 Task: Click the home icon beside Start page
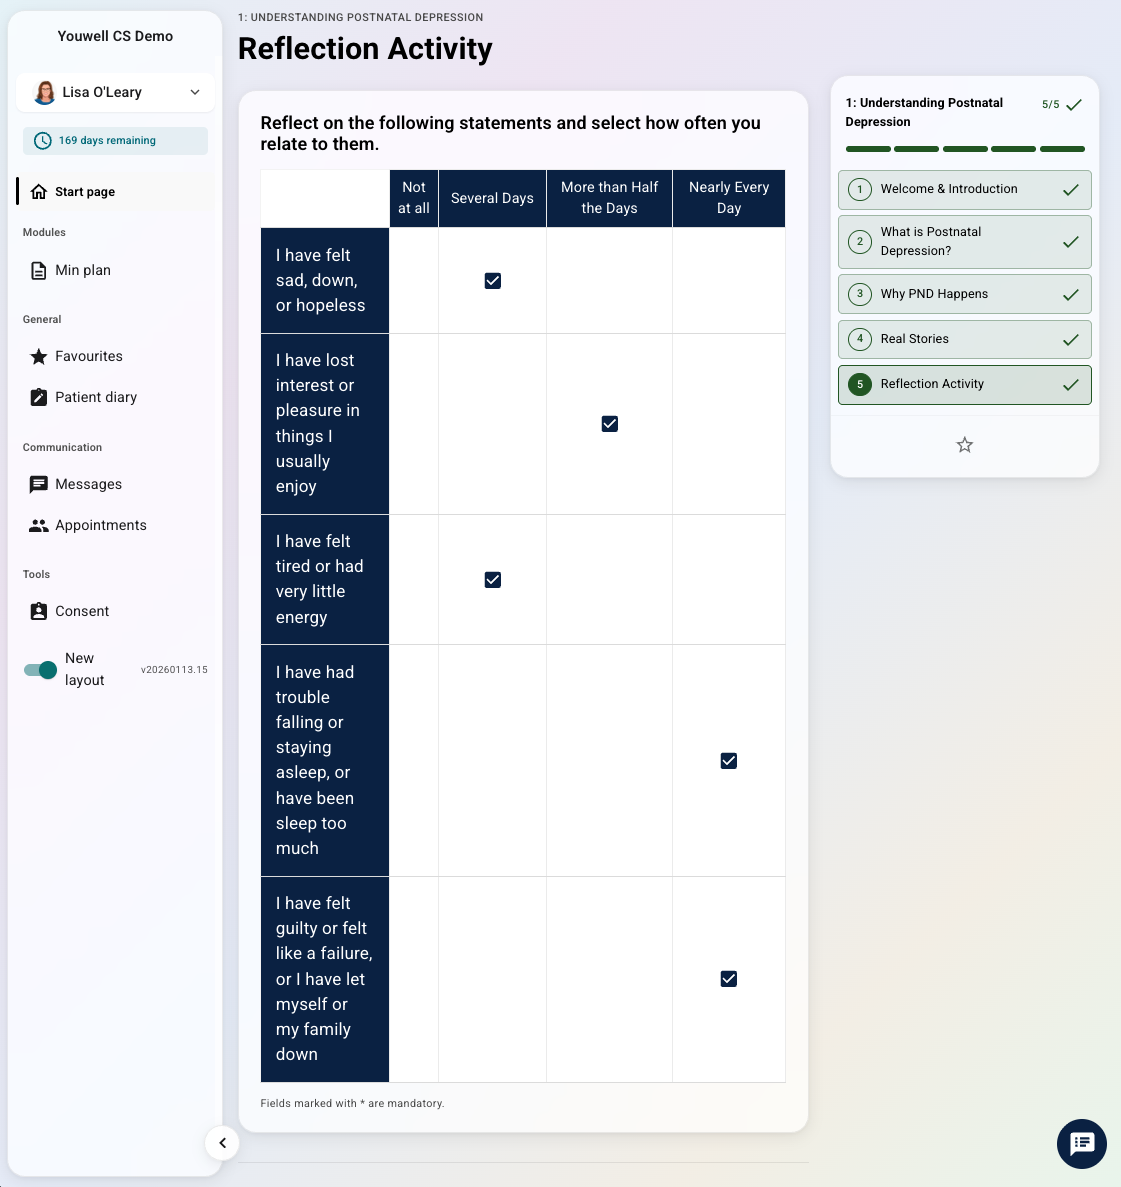39,192
